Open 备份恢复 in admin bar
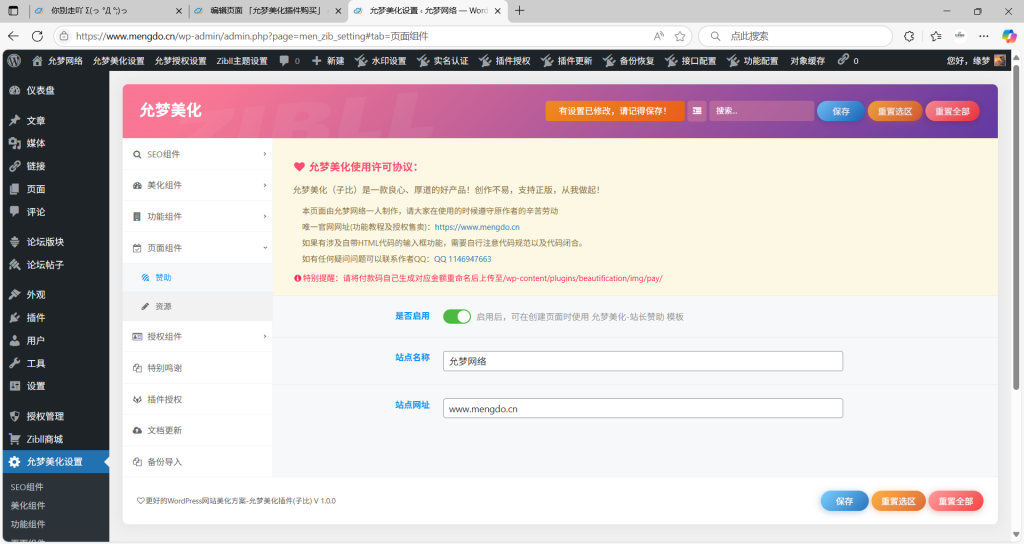The width and height of the screenshot is (1024, 544). pyautogui.click(x=629, y=61)
